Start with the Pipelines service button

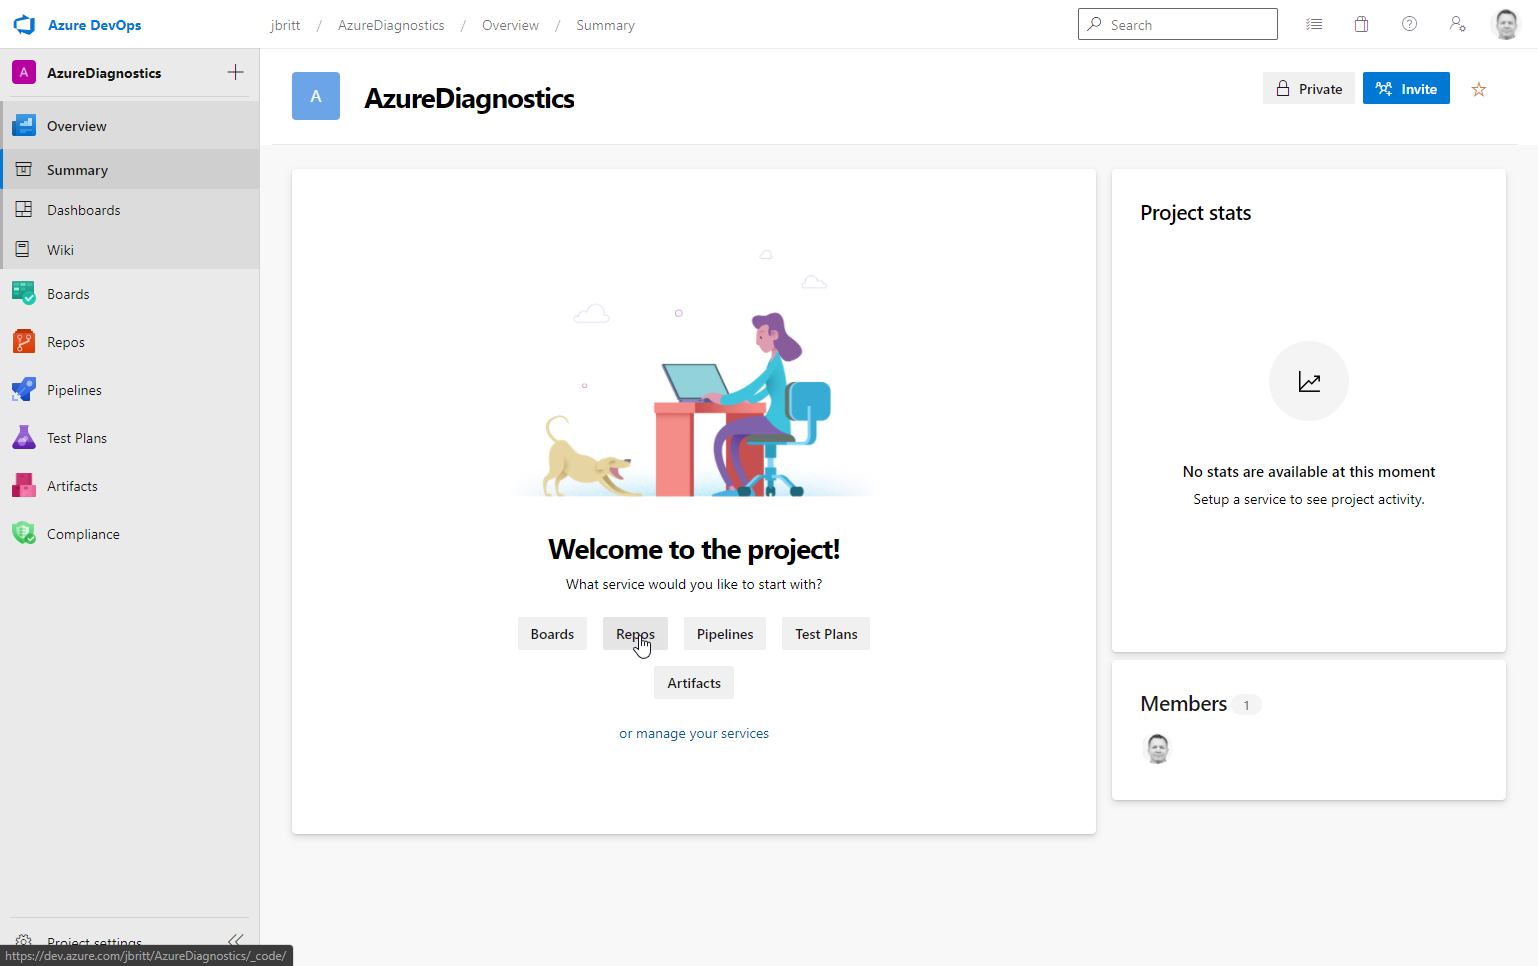coord(725,634)
